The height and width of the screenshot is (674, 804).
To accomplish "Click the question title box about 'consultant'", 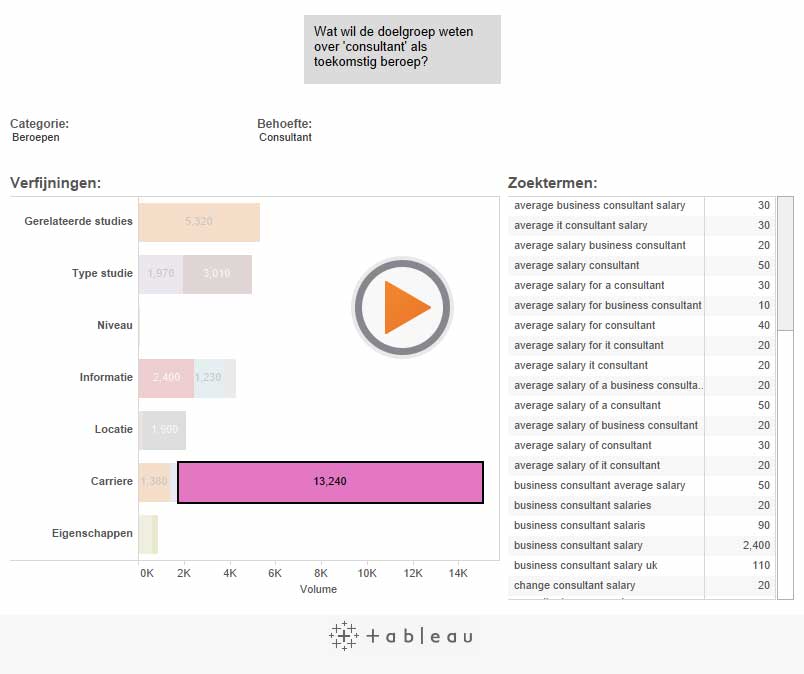I will (402, 48).
